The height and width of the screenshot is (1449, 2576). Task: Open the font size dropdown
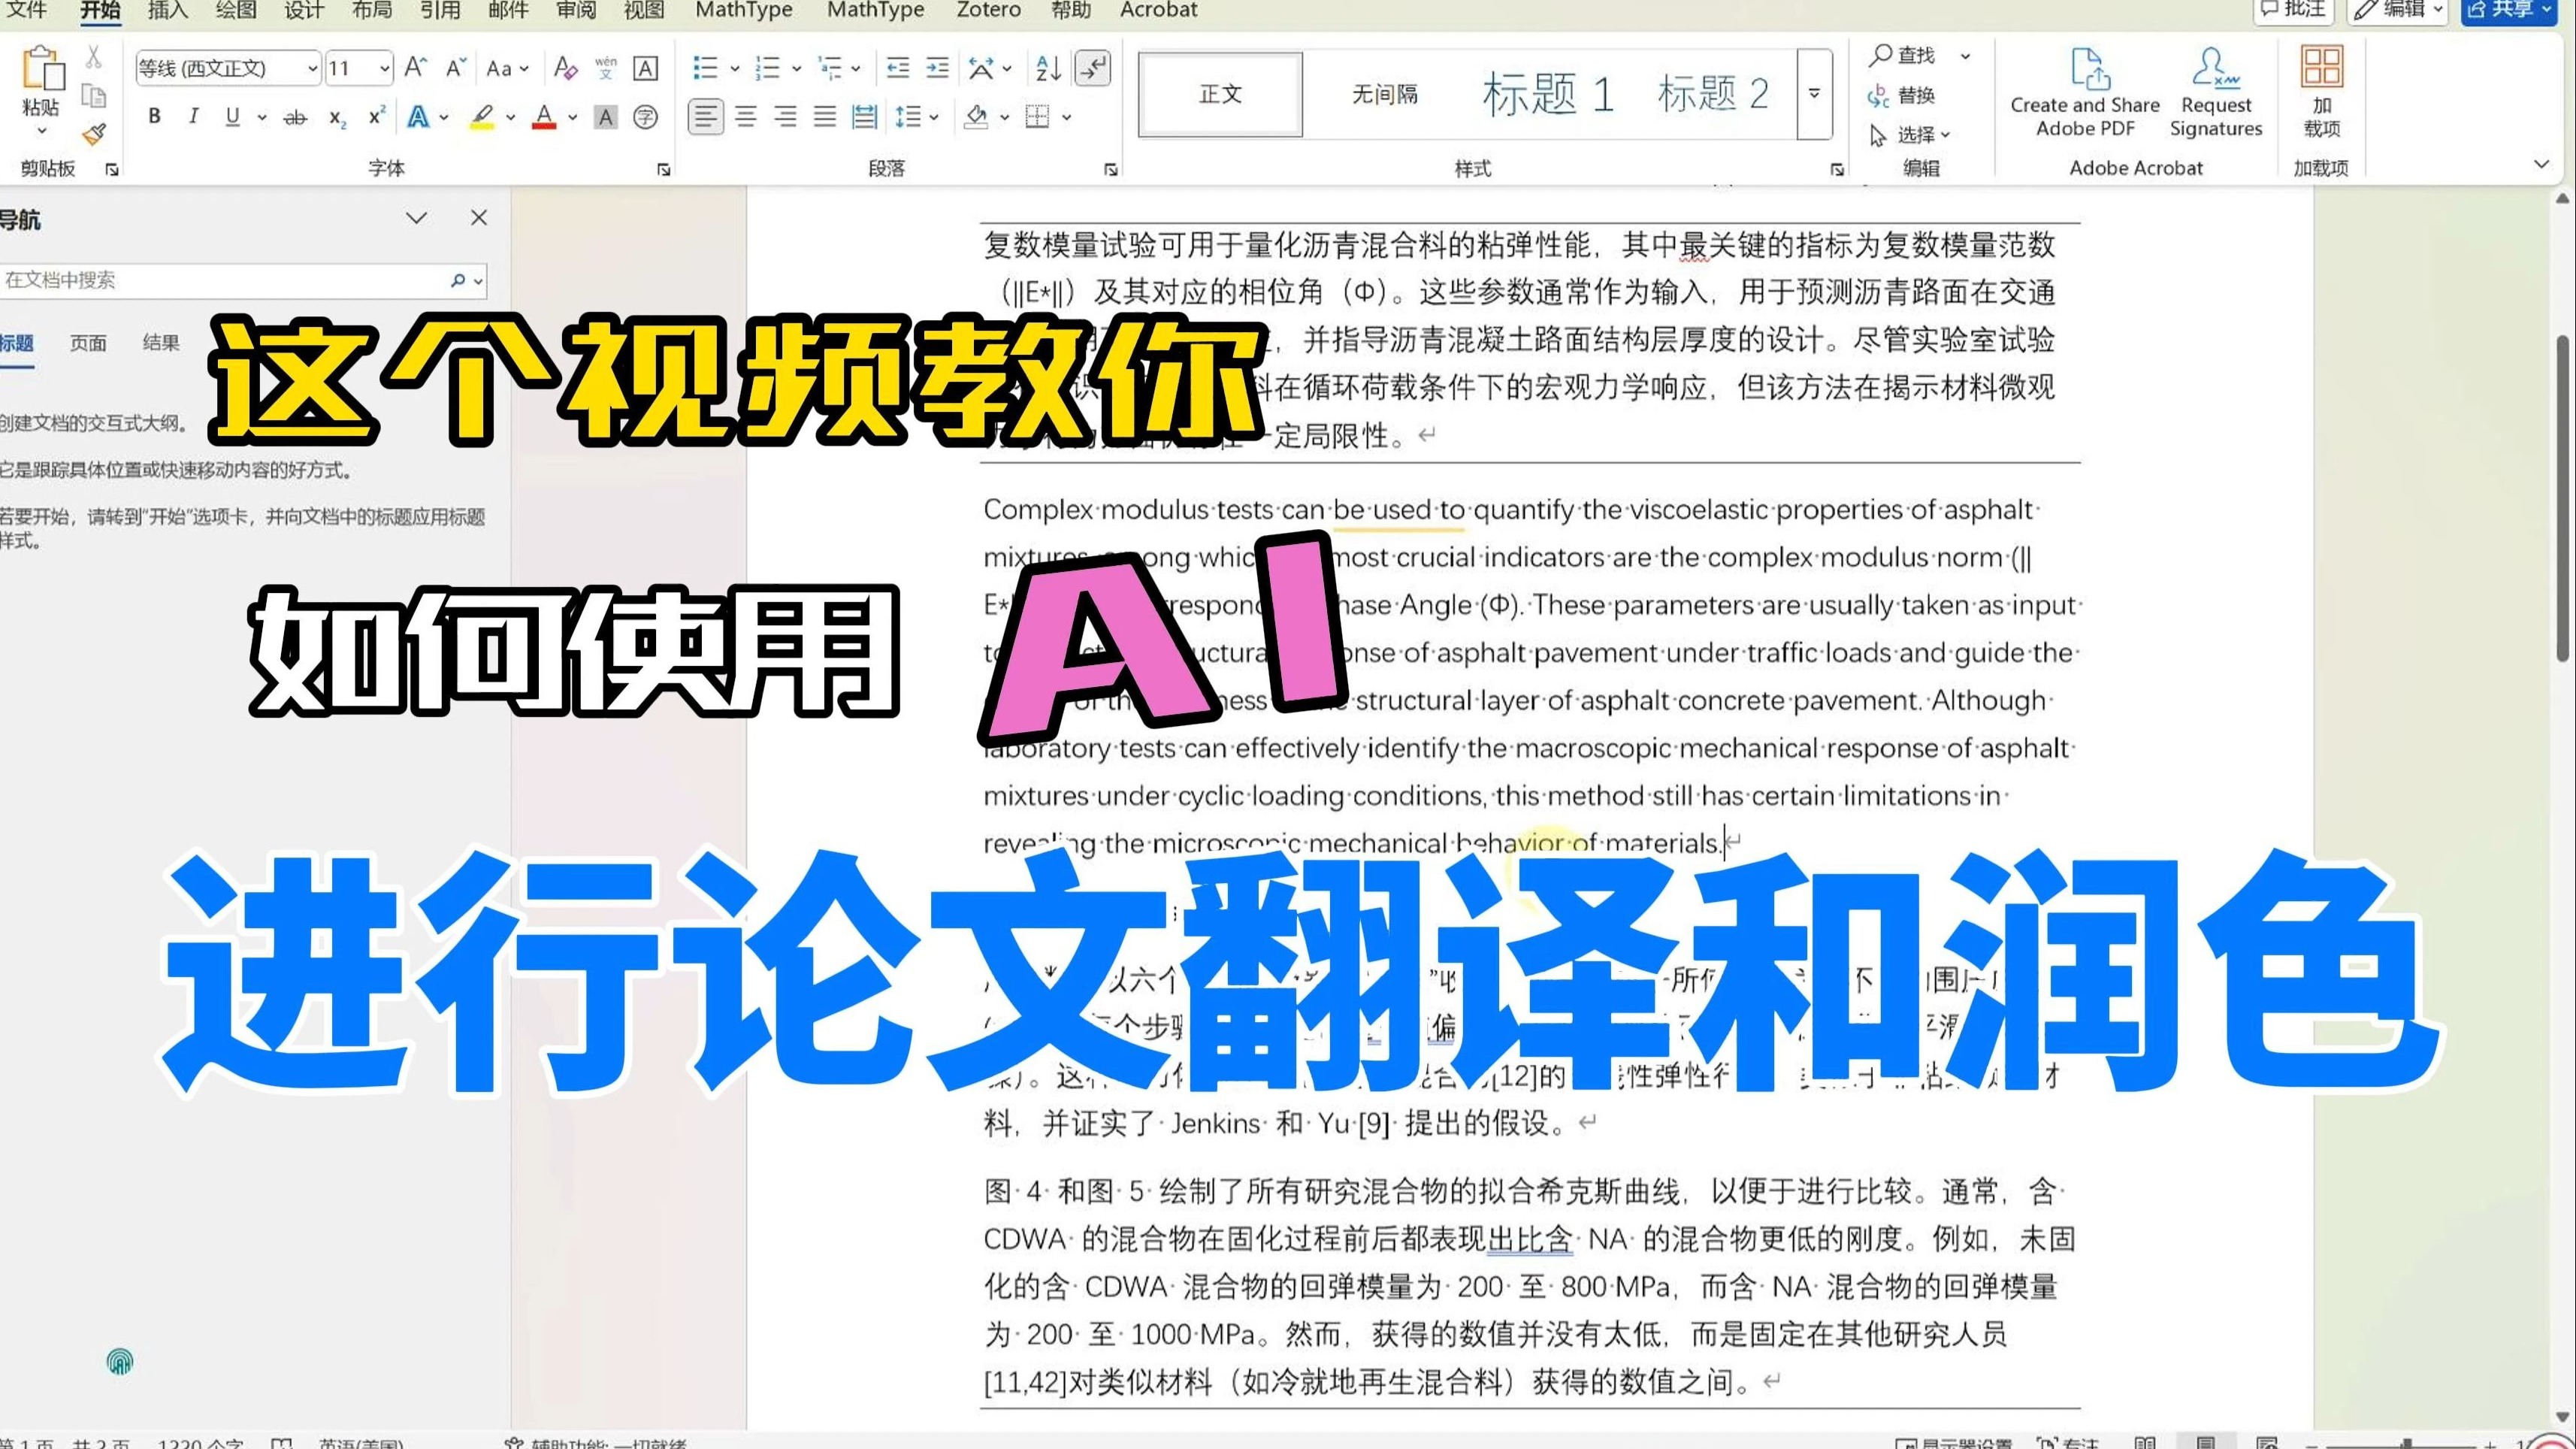[x=385, y=68]
